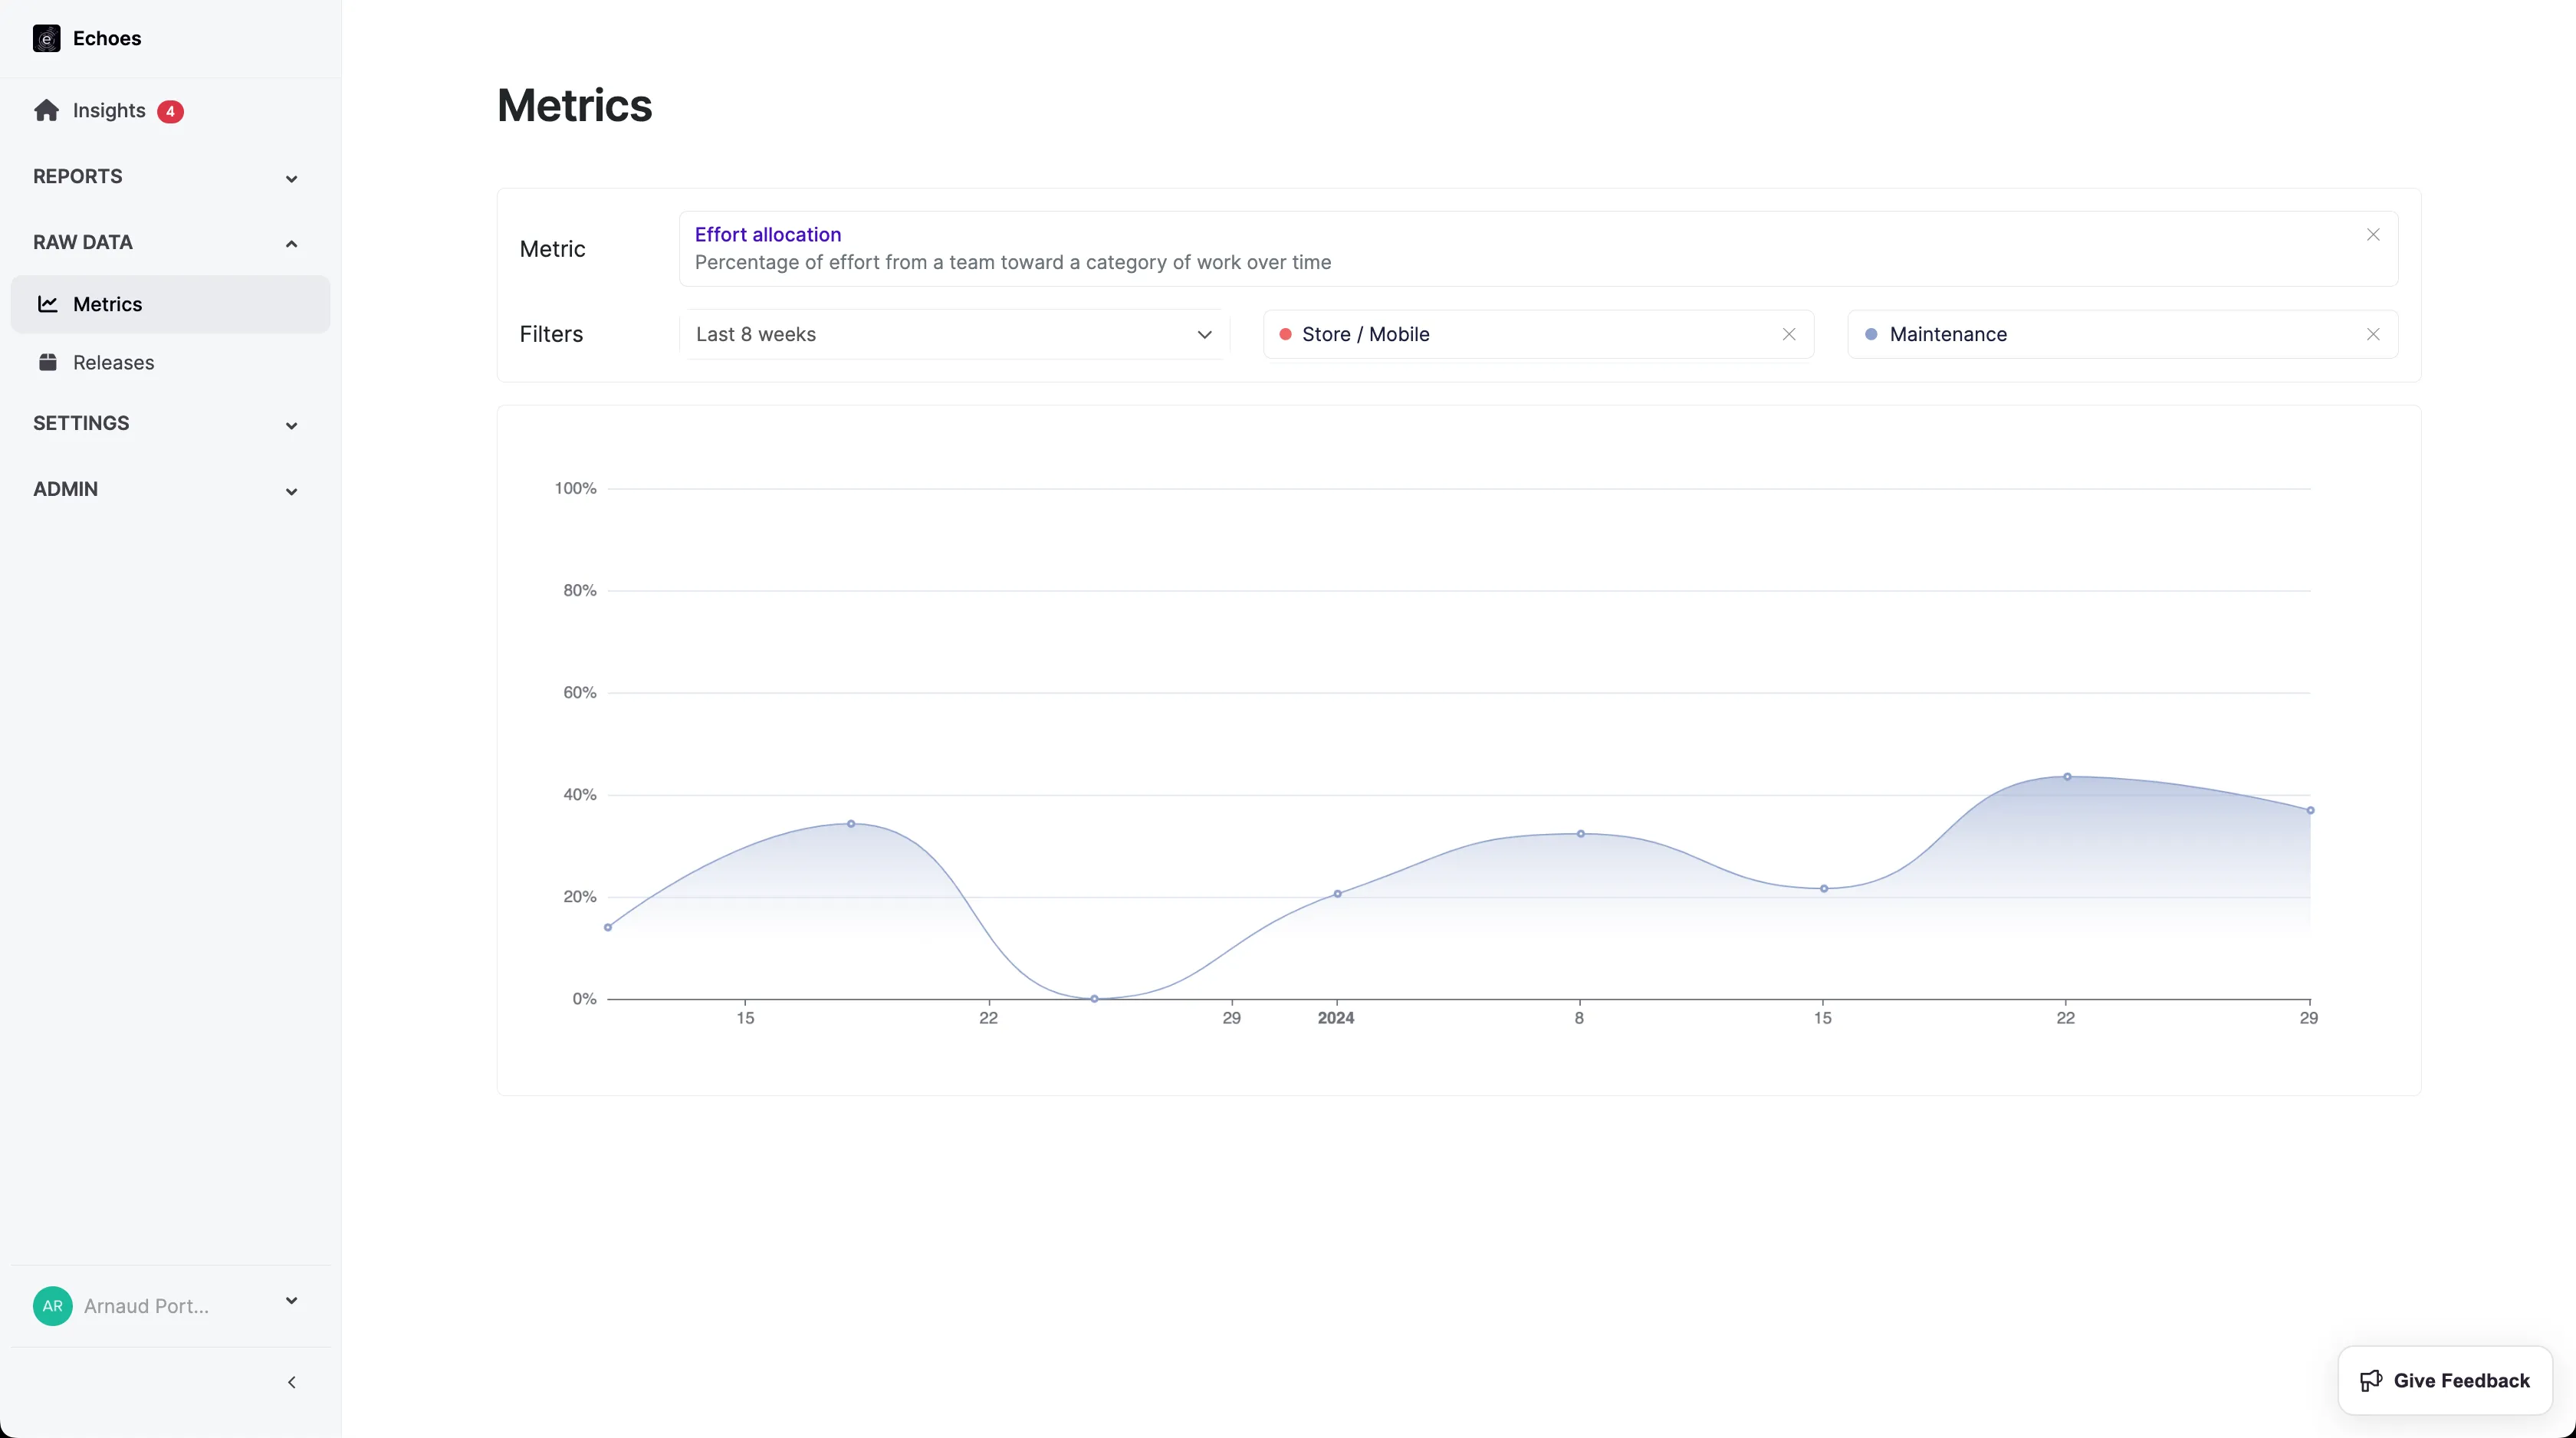The height and width of the screenshot is (1438, 2576).
Task: Open the Releases page
Action: point(113,362)
